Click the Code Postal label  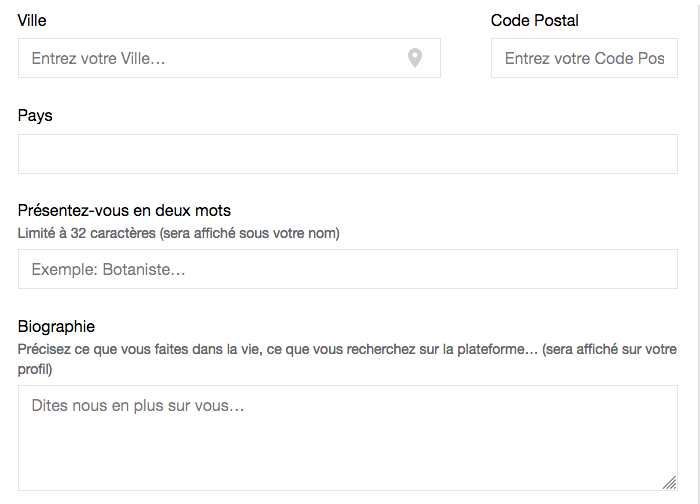(x=534, y=21)
